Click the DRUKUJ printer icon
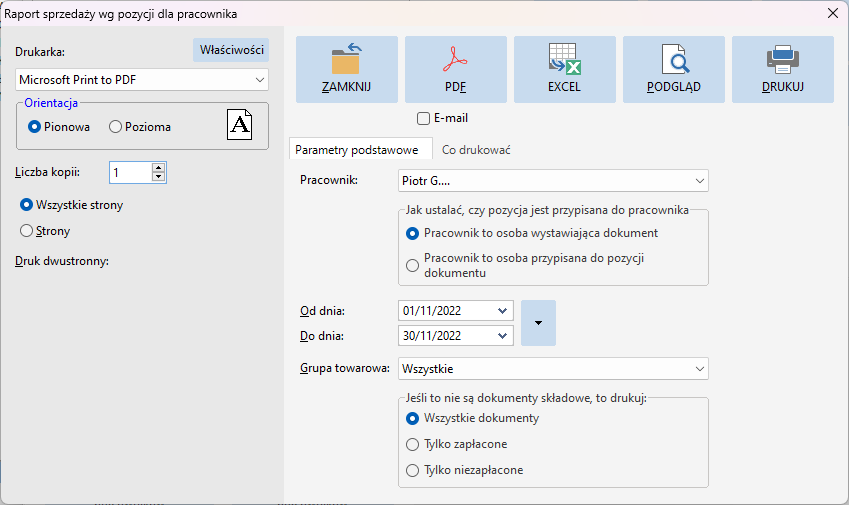The width and height of the screenshot is (849, 505). (782, 69)
